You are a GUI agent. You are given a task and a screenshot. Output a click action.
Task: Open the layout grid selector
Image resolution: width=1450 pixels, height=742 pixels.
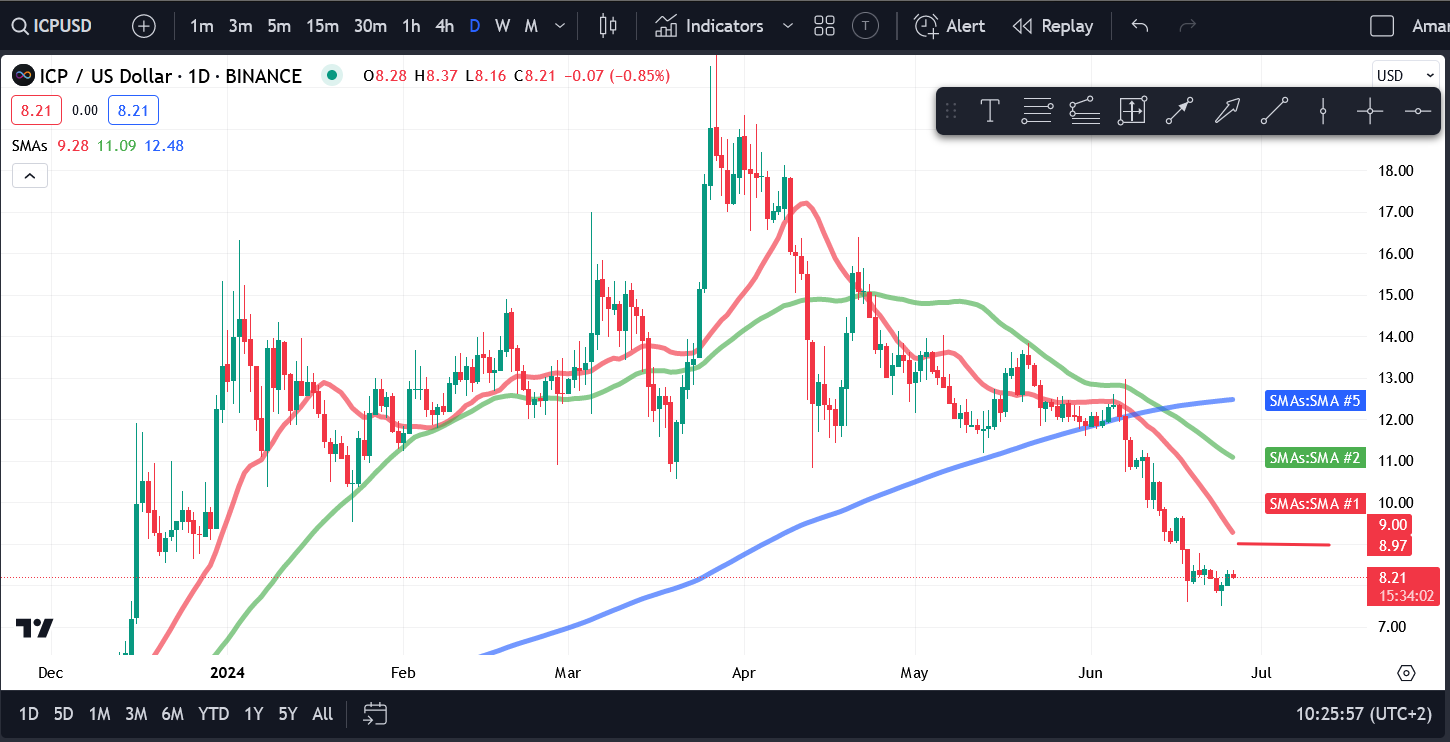pos(824,26)
